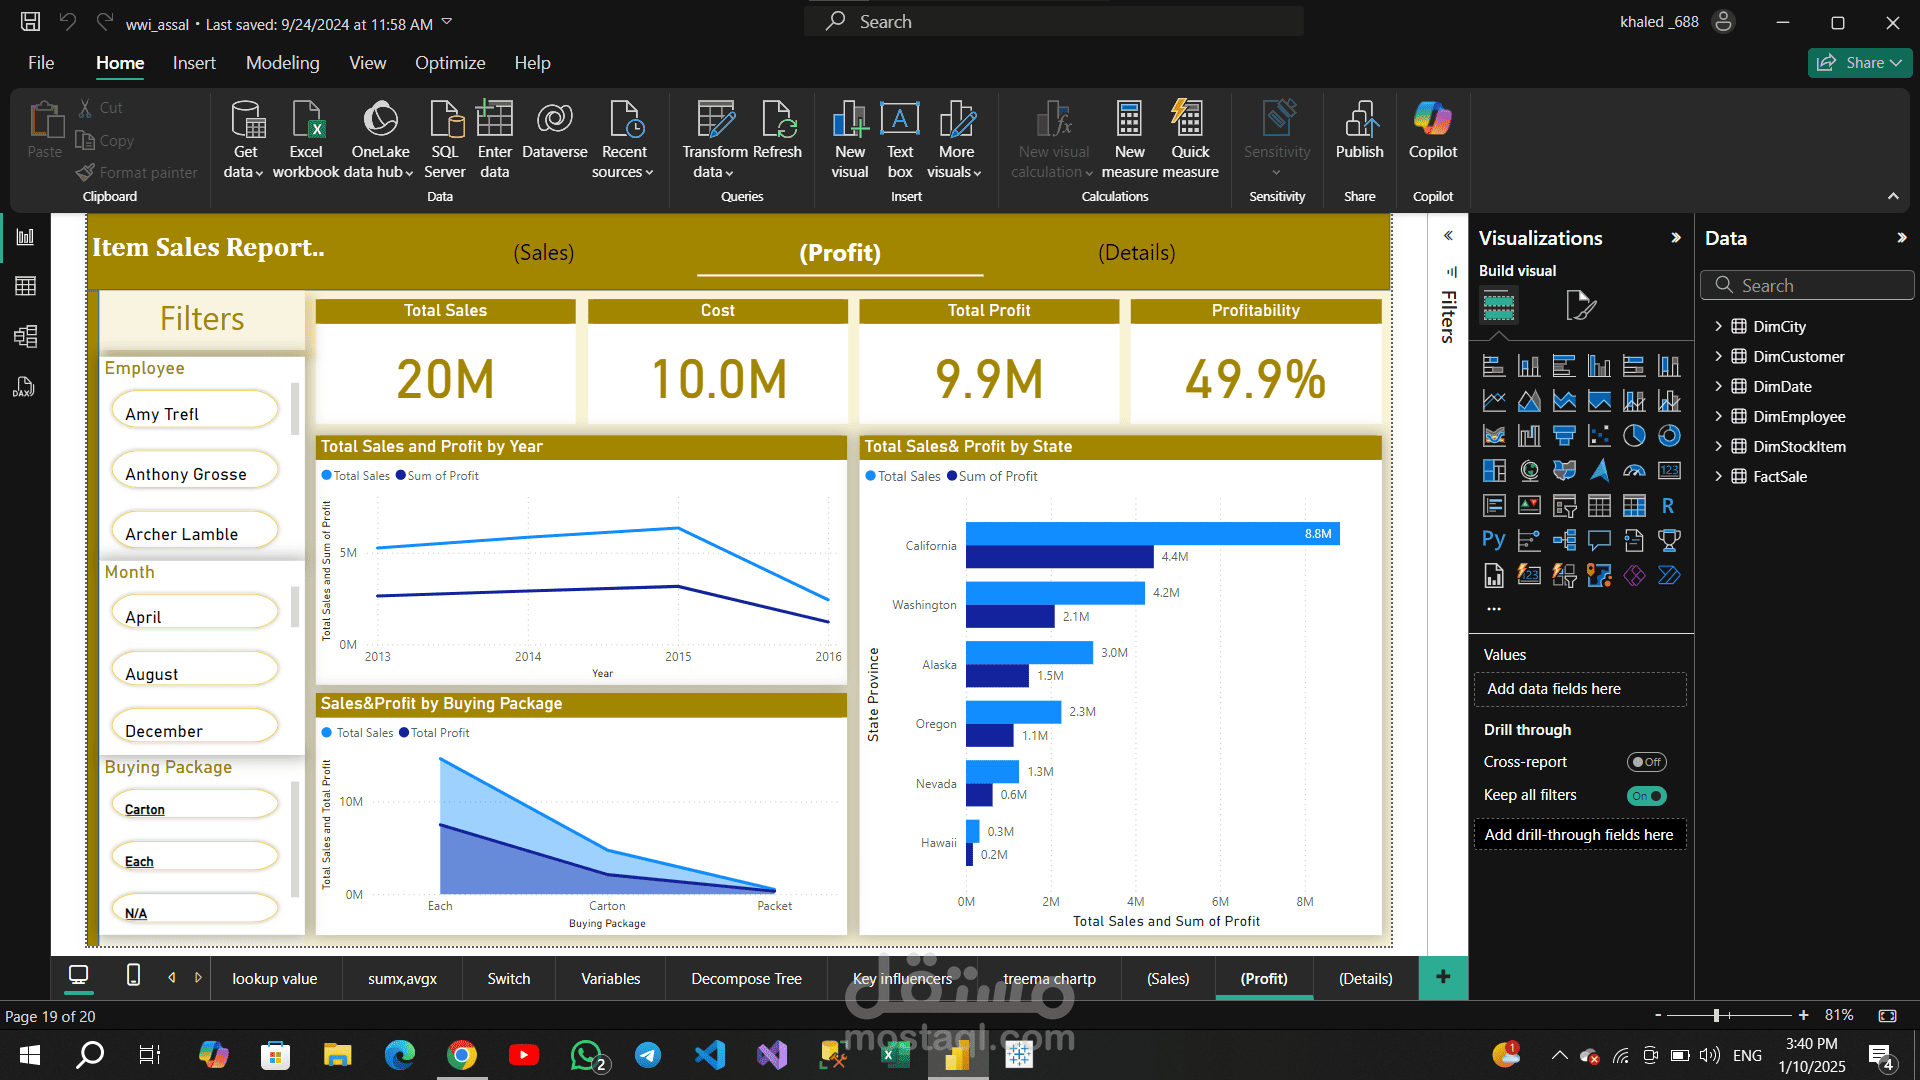This screenshot has width=1920, height=1080.
Task: Open the Transform data tool
Action: coord(715,139)
